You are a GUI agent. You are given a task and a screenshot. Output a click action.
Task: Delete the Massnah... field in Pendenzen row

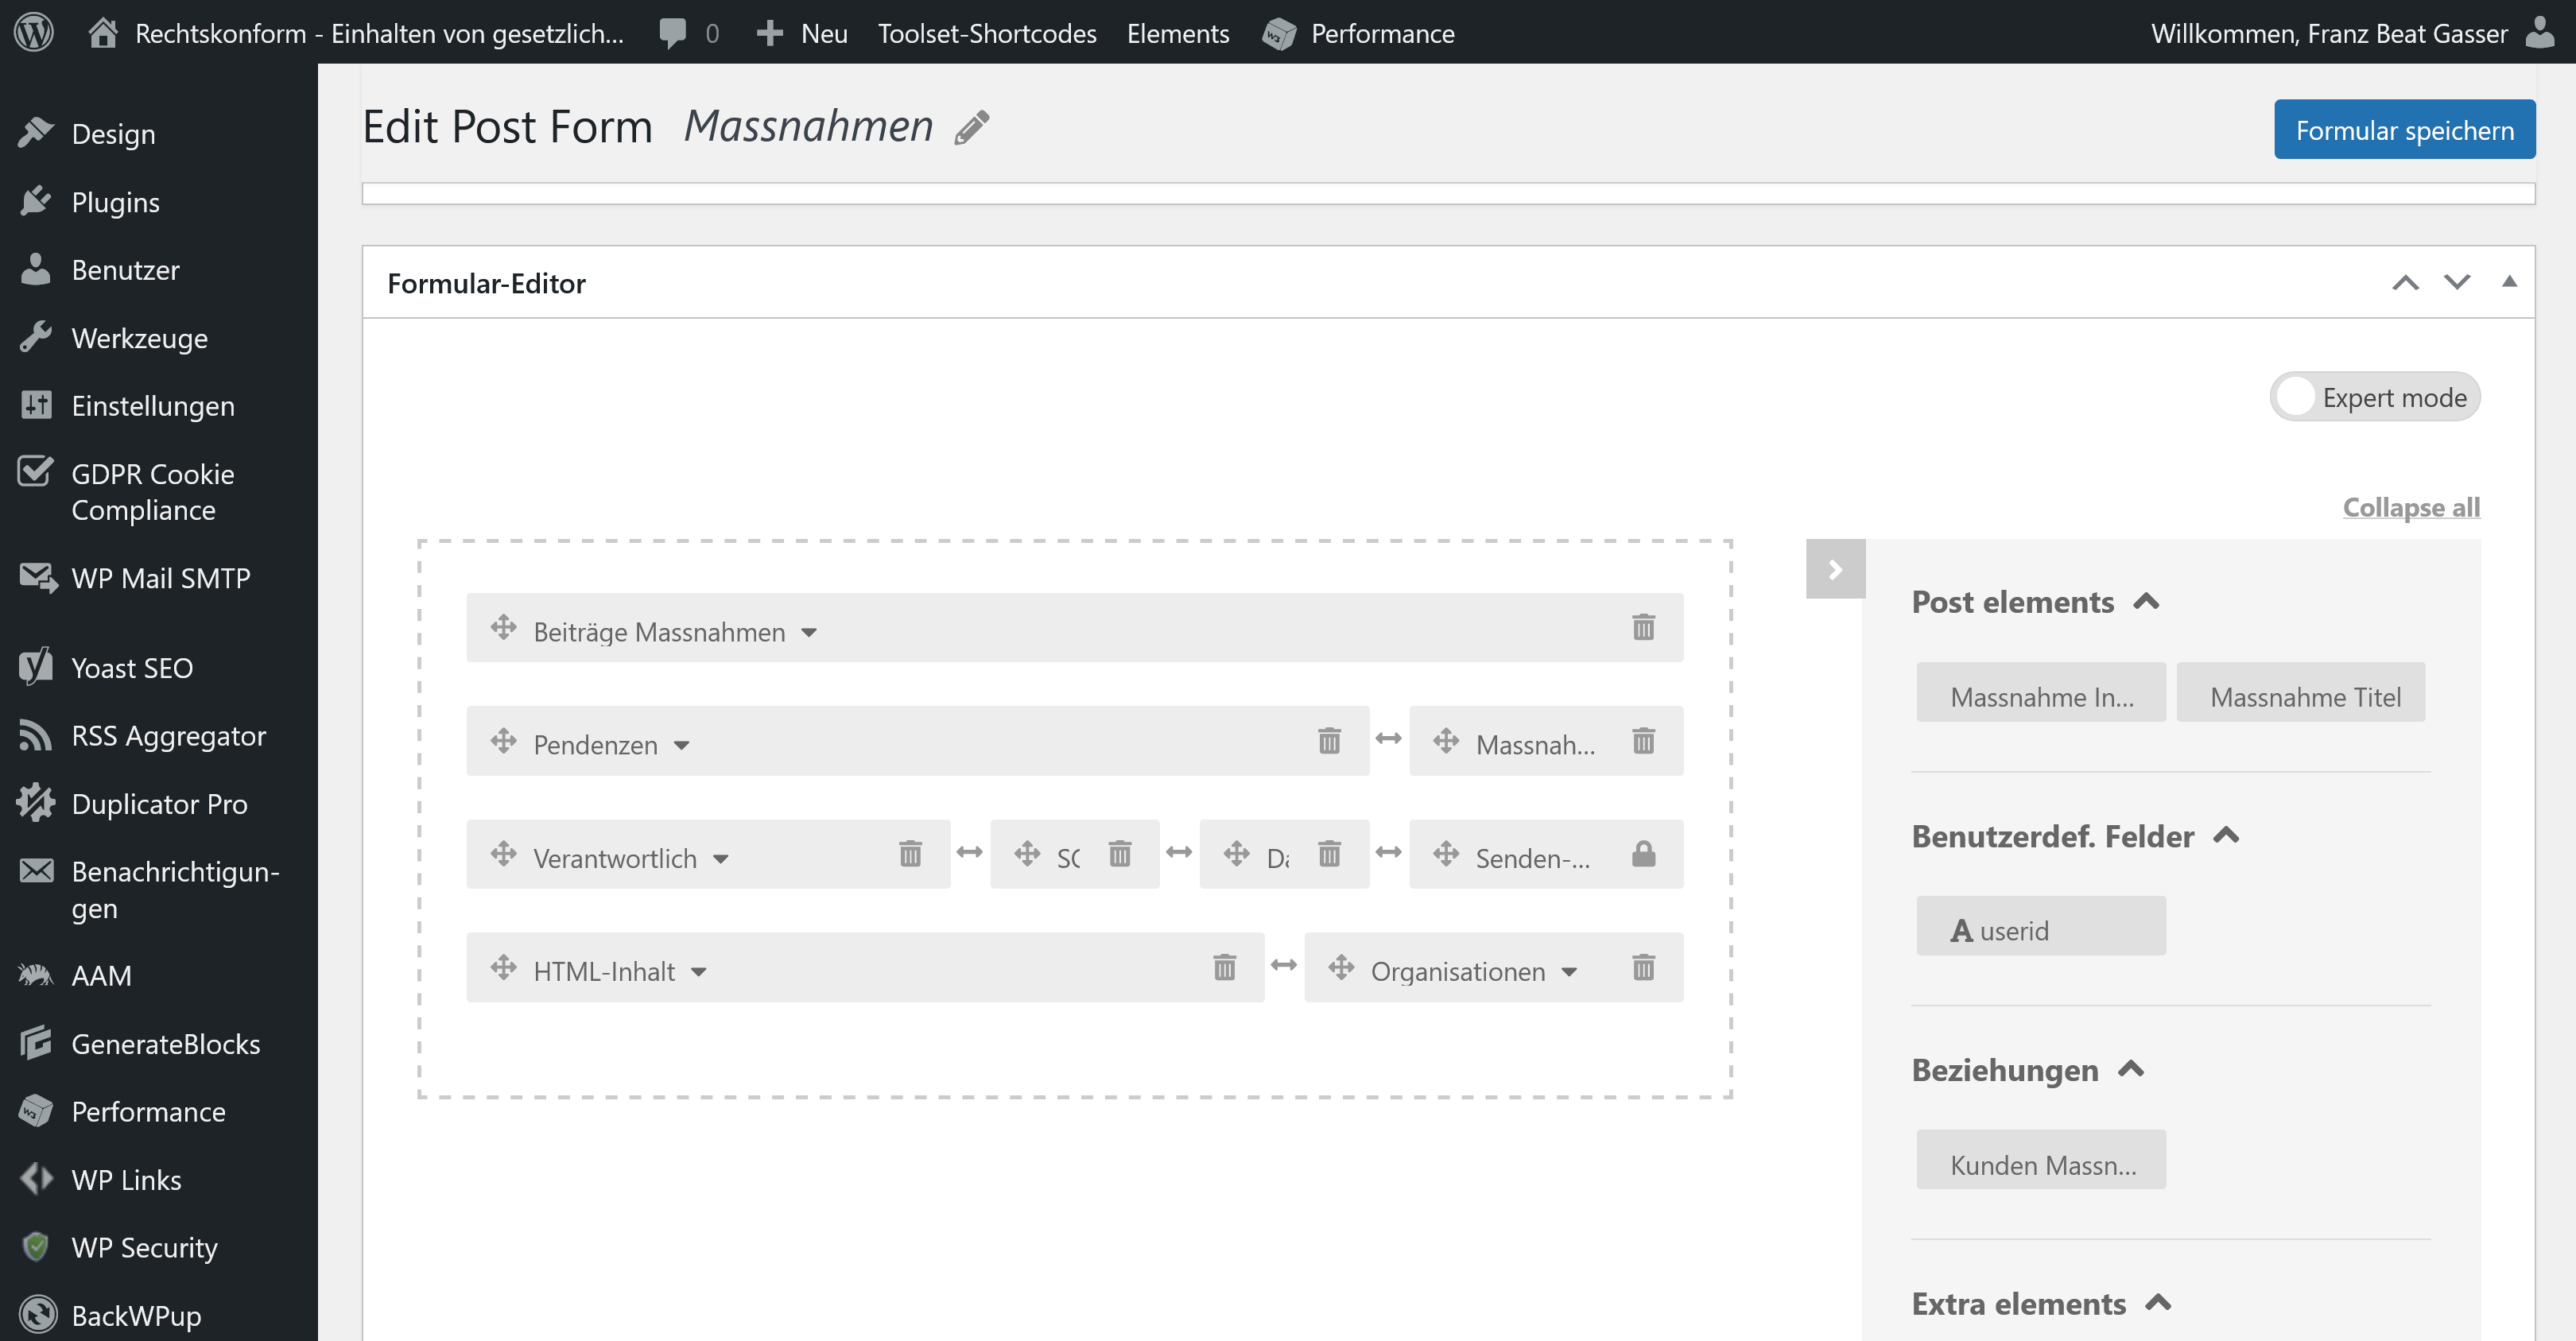coord(1643,740)
